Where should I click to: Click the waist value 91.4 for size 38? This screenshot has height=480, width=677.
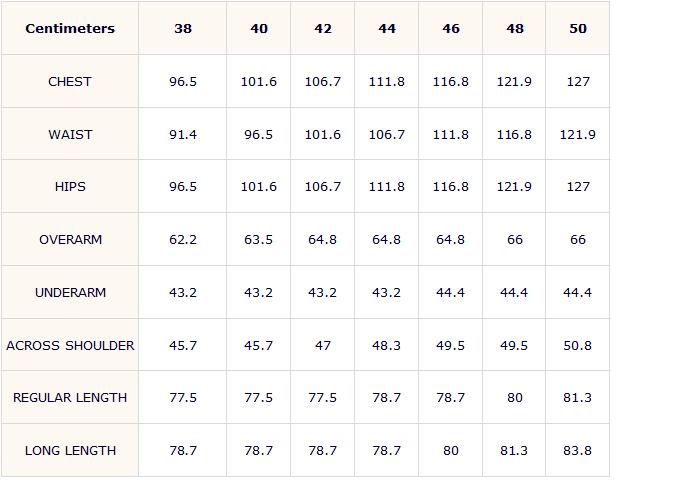pos(183,134)
